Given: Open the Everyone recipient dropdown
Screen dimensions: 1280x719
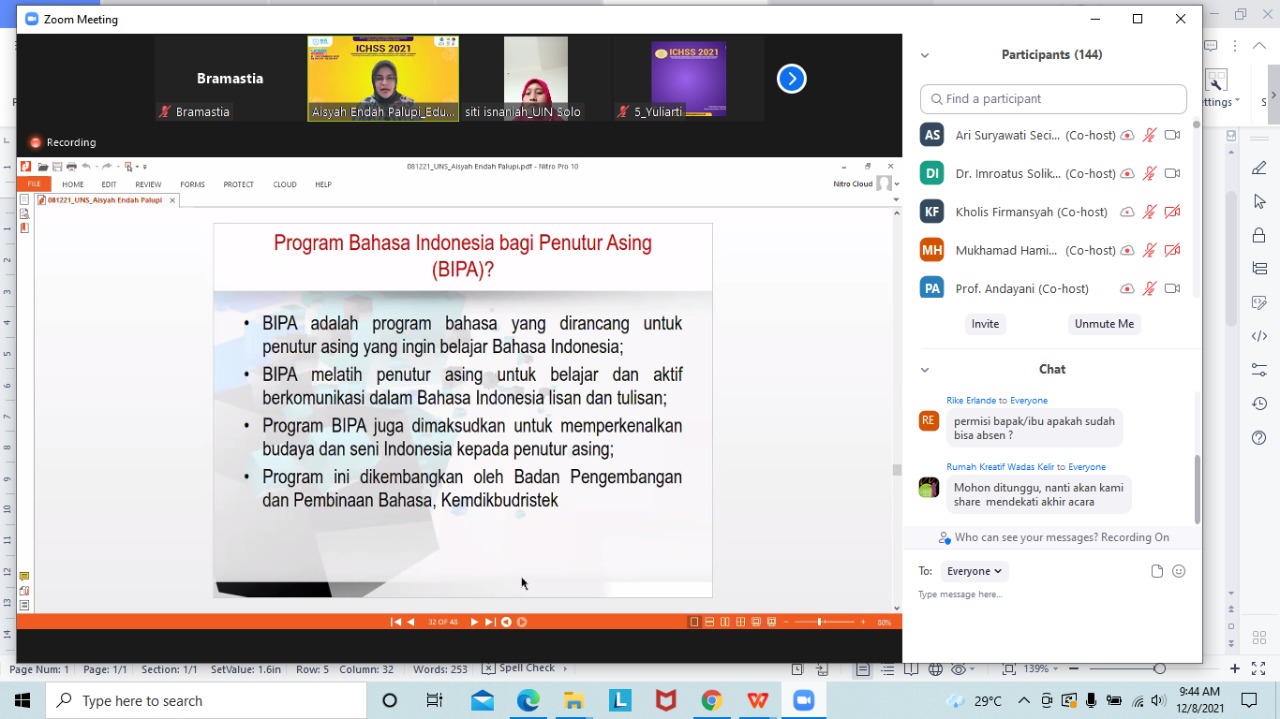Looking at the screenshot, I should (974, 571).
